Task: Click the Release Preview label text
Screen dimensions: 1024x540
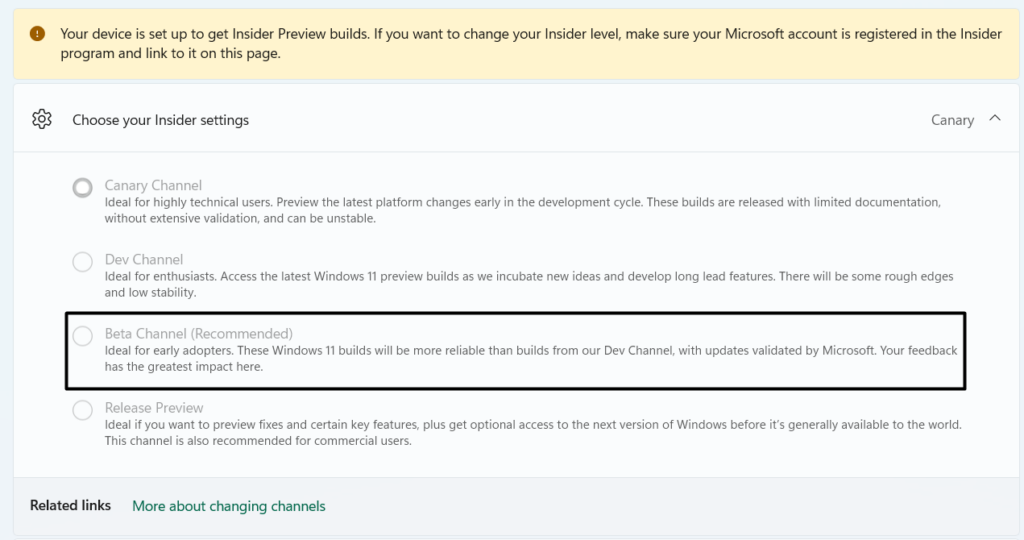Action: (x=154, y=407)
